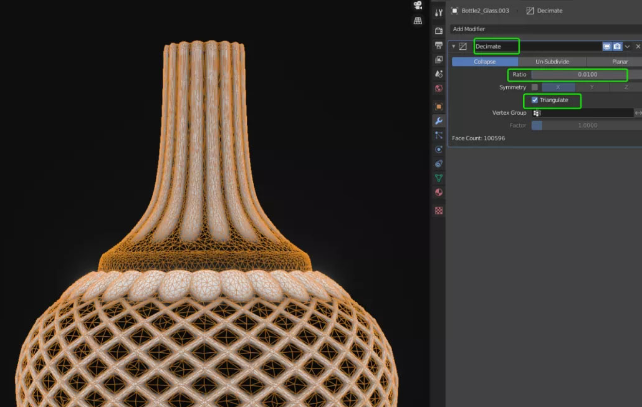Switch to Un-Subdivide decimate mode
642x407 pixels.
552,61
